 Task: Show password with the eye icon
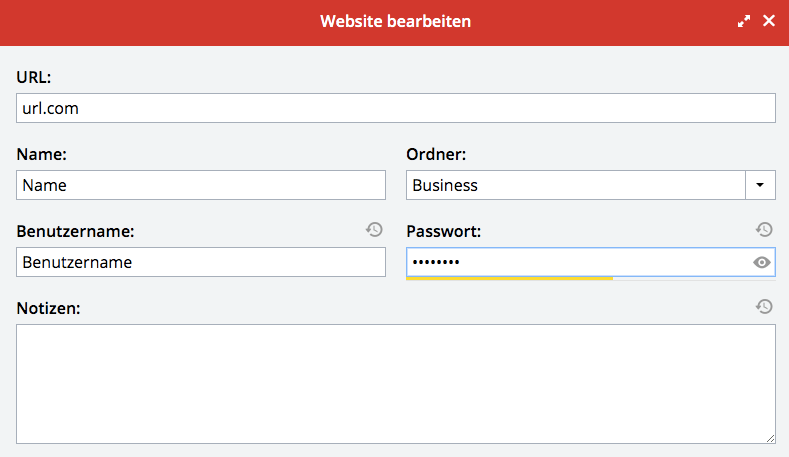(x=762, y=262)
